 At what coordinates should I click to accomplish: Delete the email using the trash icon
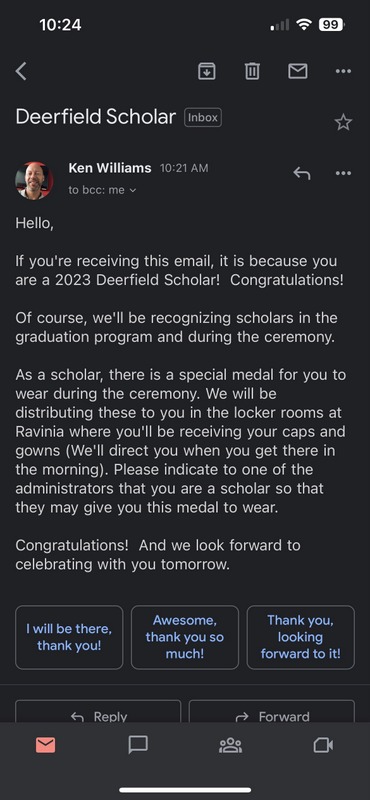(x=252, y=71)
